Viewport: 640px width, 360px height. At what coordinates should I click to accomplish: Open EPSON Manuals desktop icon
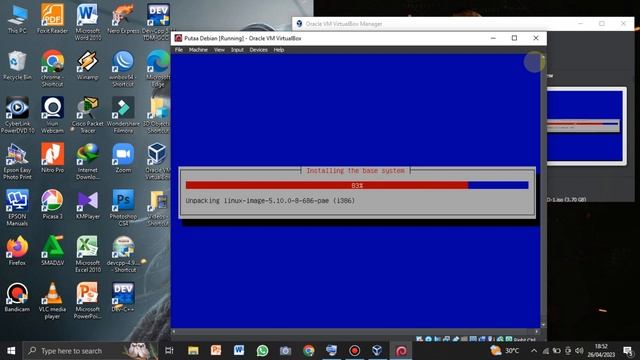pyautogui.click(x=17, y=208)
